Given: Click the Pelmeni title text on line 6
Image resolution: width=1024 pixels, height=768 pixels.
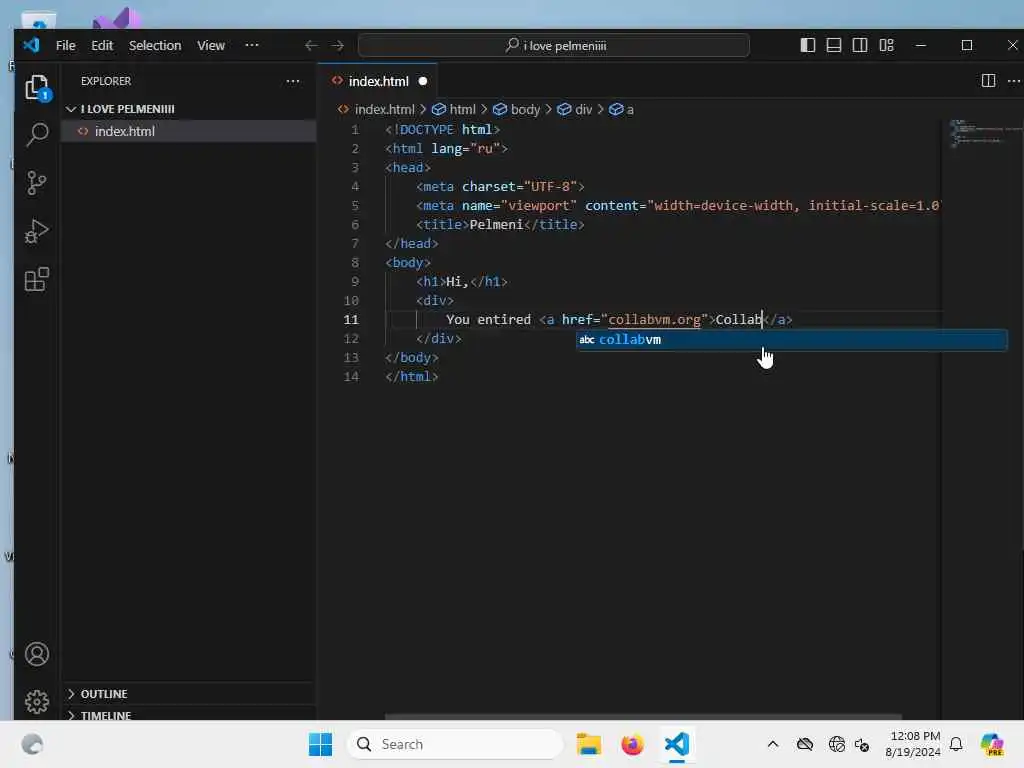Looking at the screenshot, I should tap(496, 225).
